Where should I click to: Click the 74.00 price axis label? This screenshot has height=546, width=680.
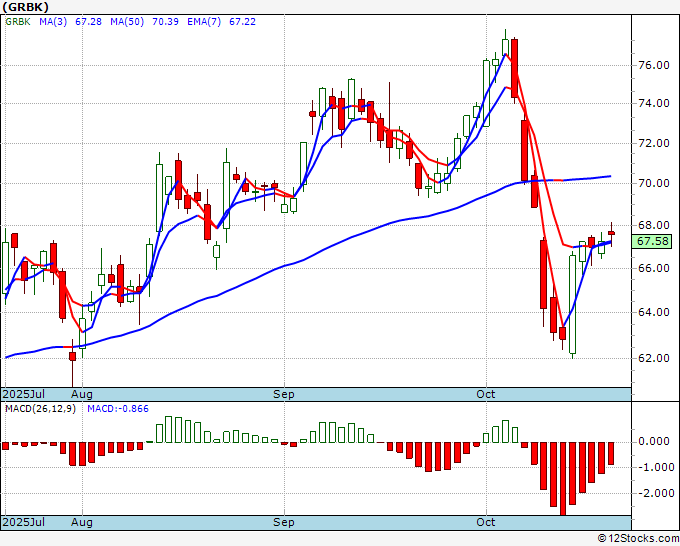654,103
